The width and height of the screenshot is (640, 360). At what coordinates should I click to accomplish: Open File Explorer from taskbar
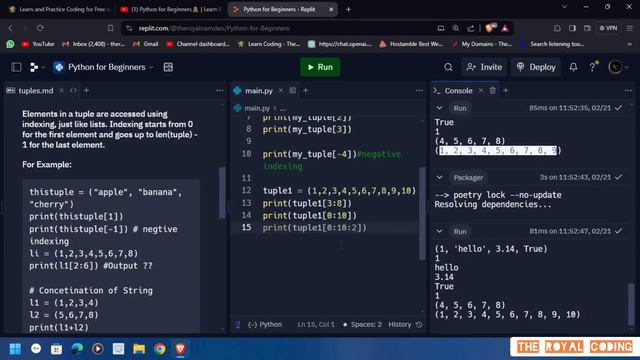pos(139,349)
